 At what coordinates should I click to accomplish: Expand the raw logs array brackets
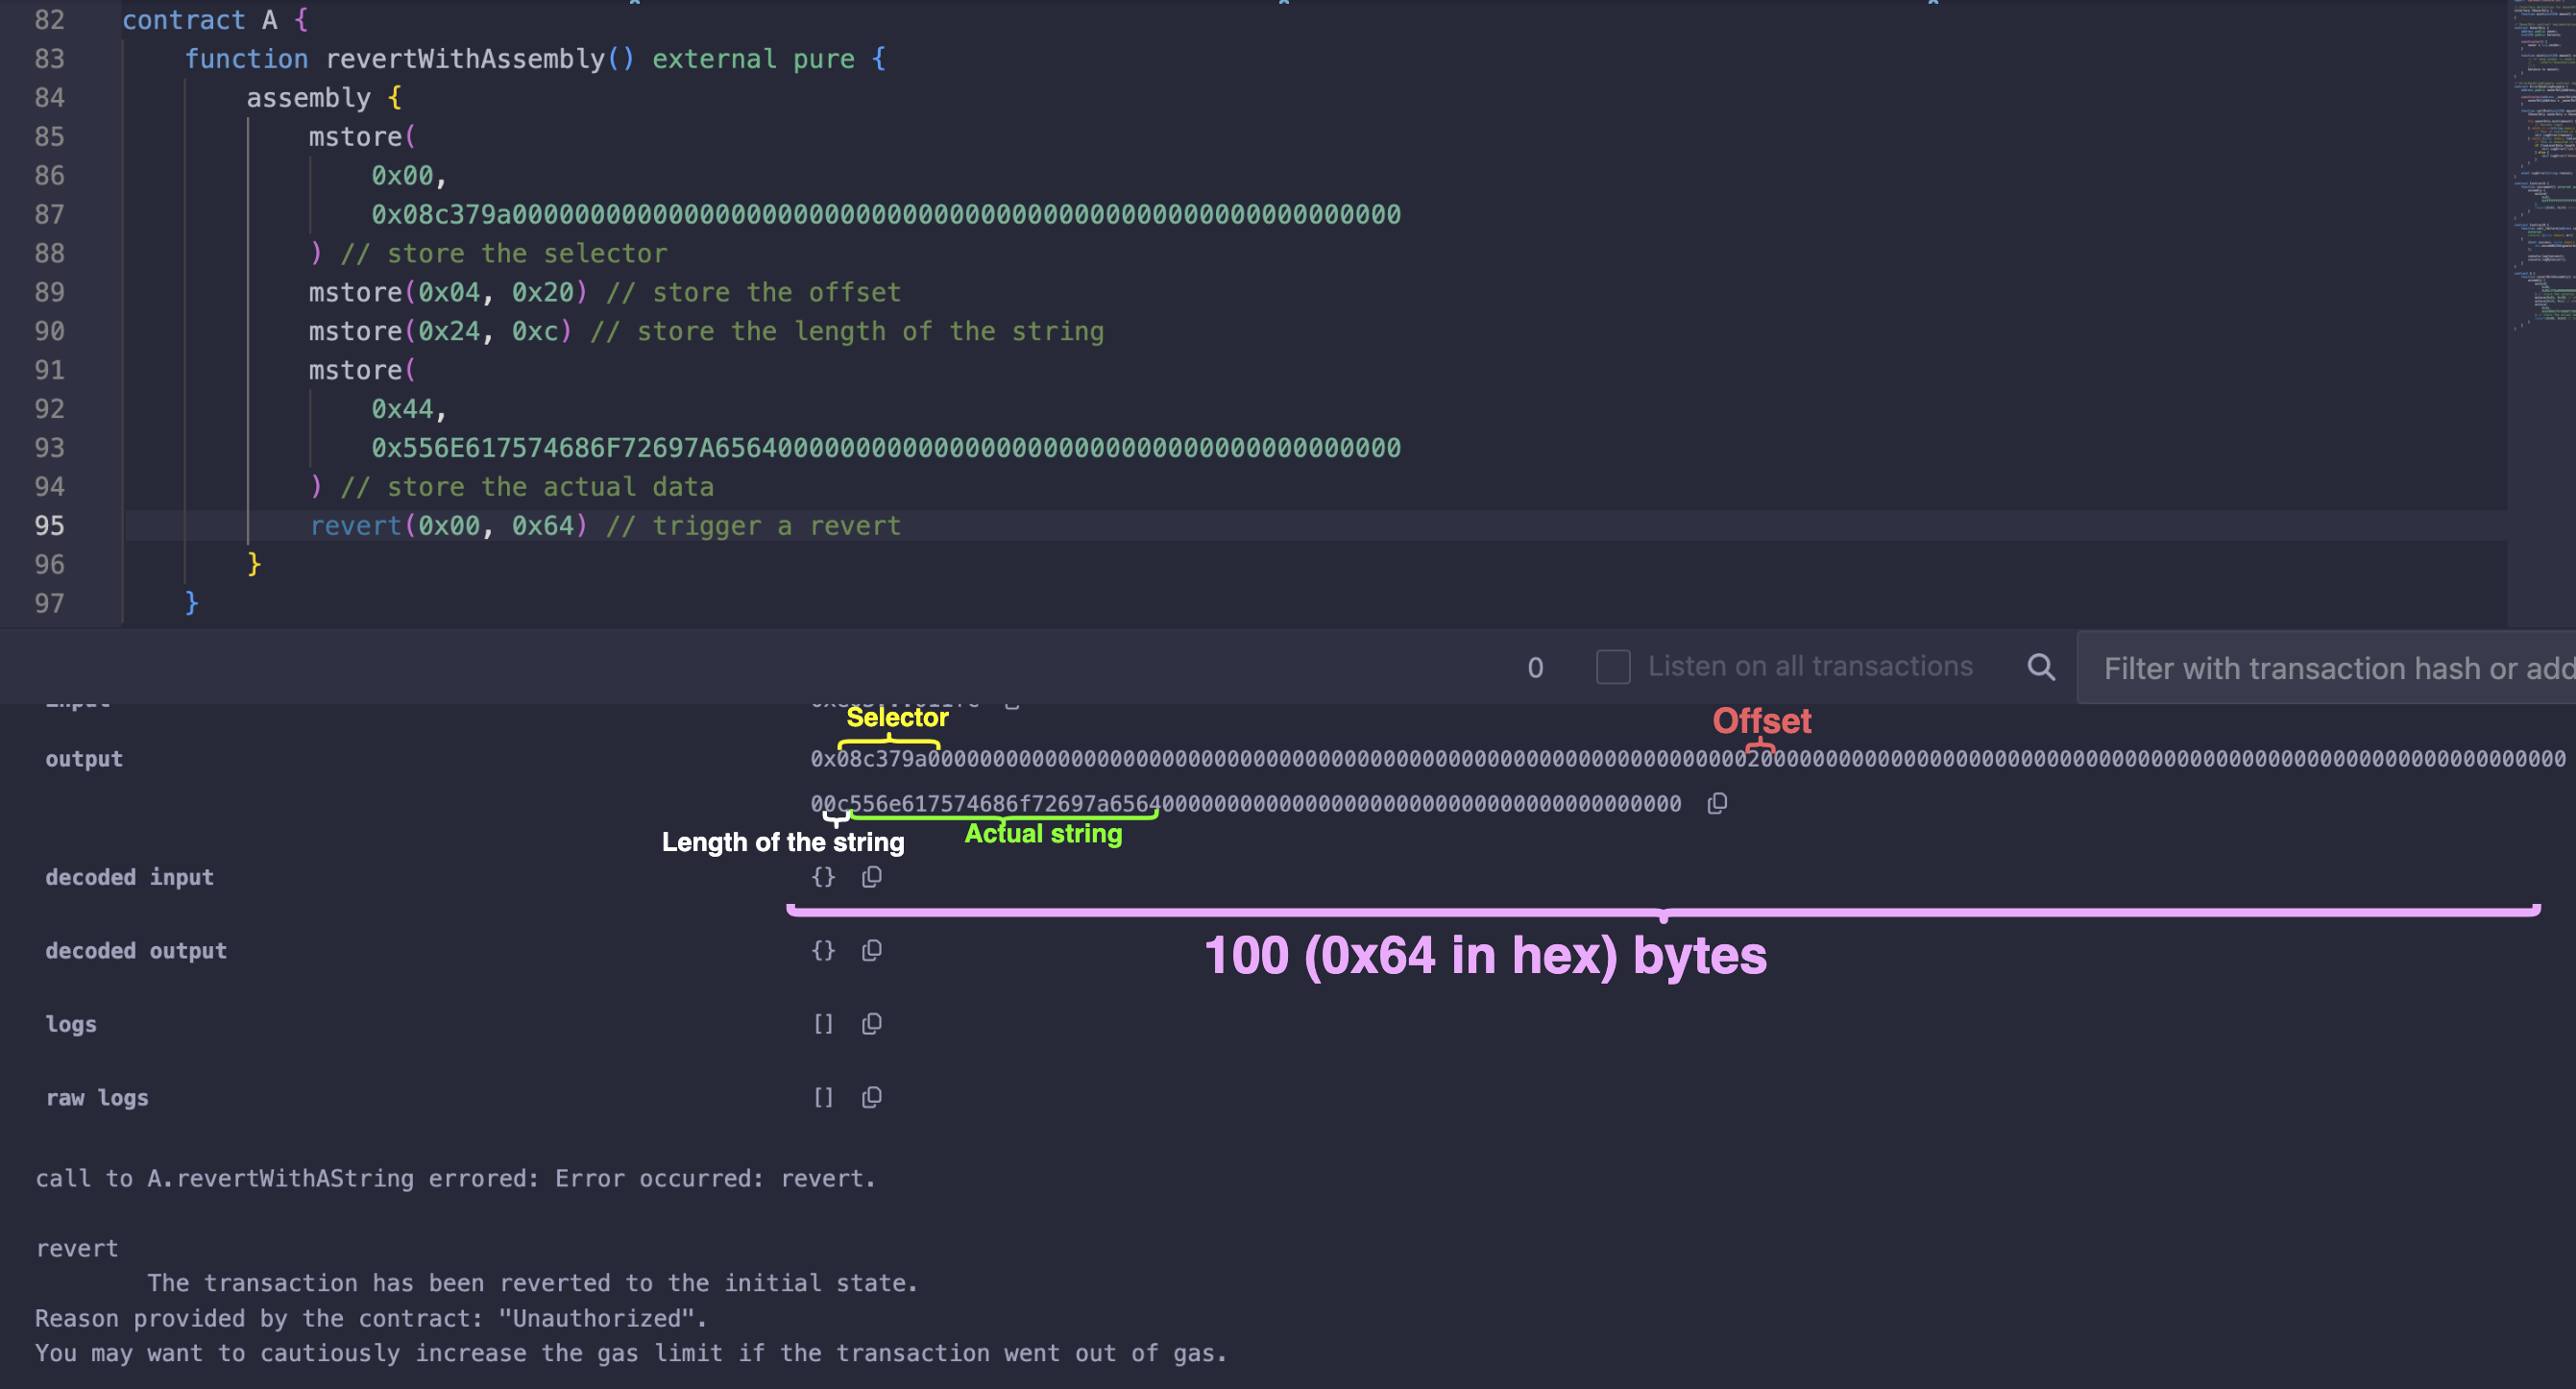[x=823, y=1097]
